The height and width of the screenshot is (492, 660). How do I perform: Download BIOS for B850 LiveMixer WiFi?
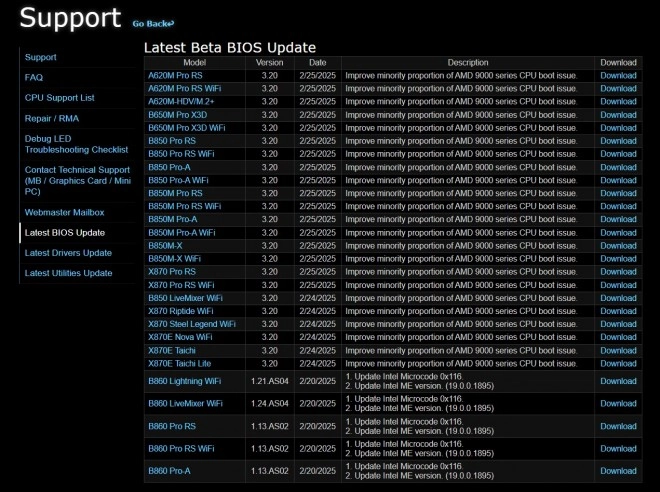(618, 298)
